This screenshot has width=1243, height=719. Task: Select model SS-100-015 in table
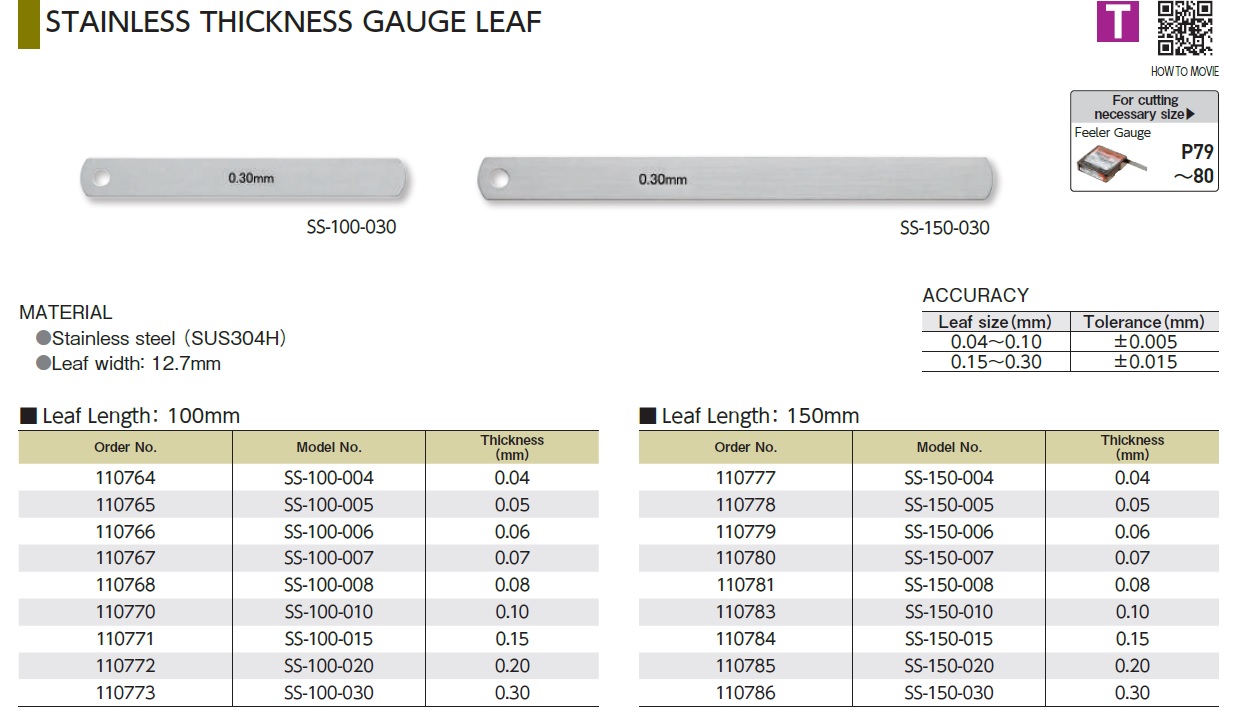(x=328, y=639)
